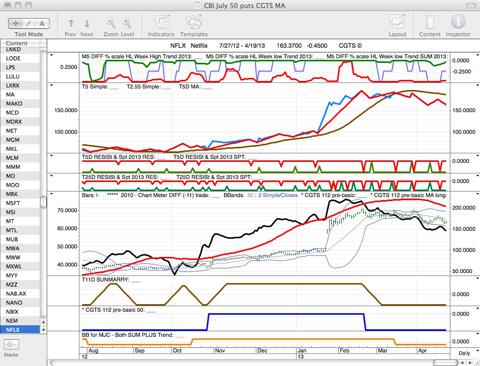Image resolution: width=480 pixels, height=366 pixels.
Task: Click the zoom in magnifier icon
Action: pyautogui.click(x=127, y=23)
